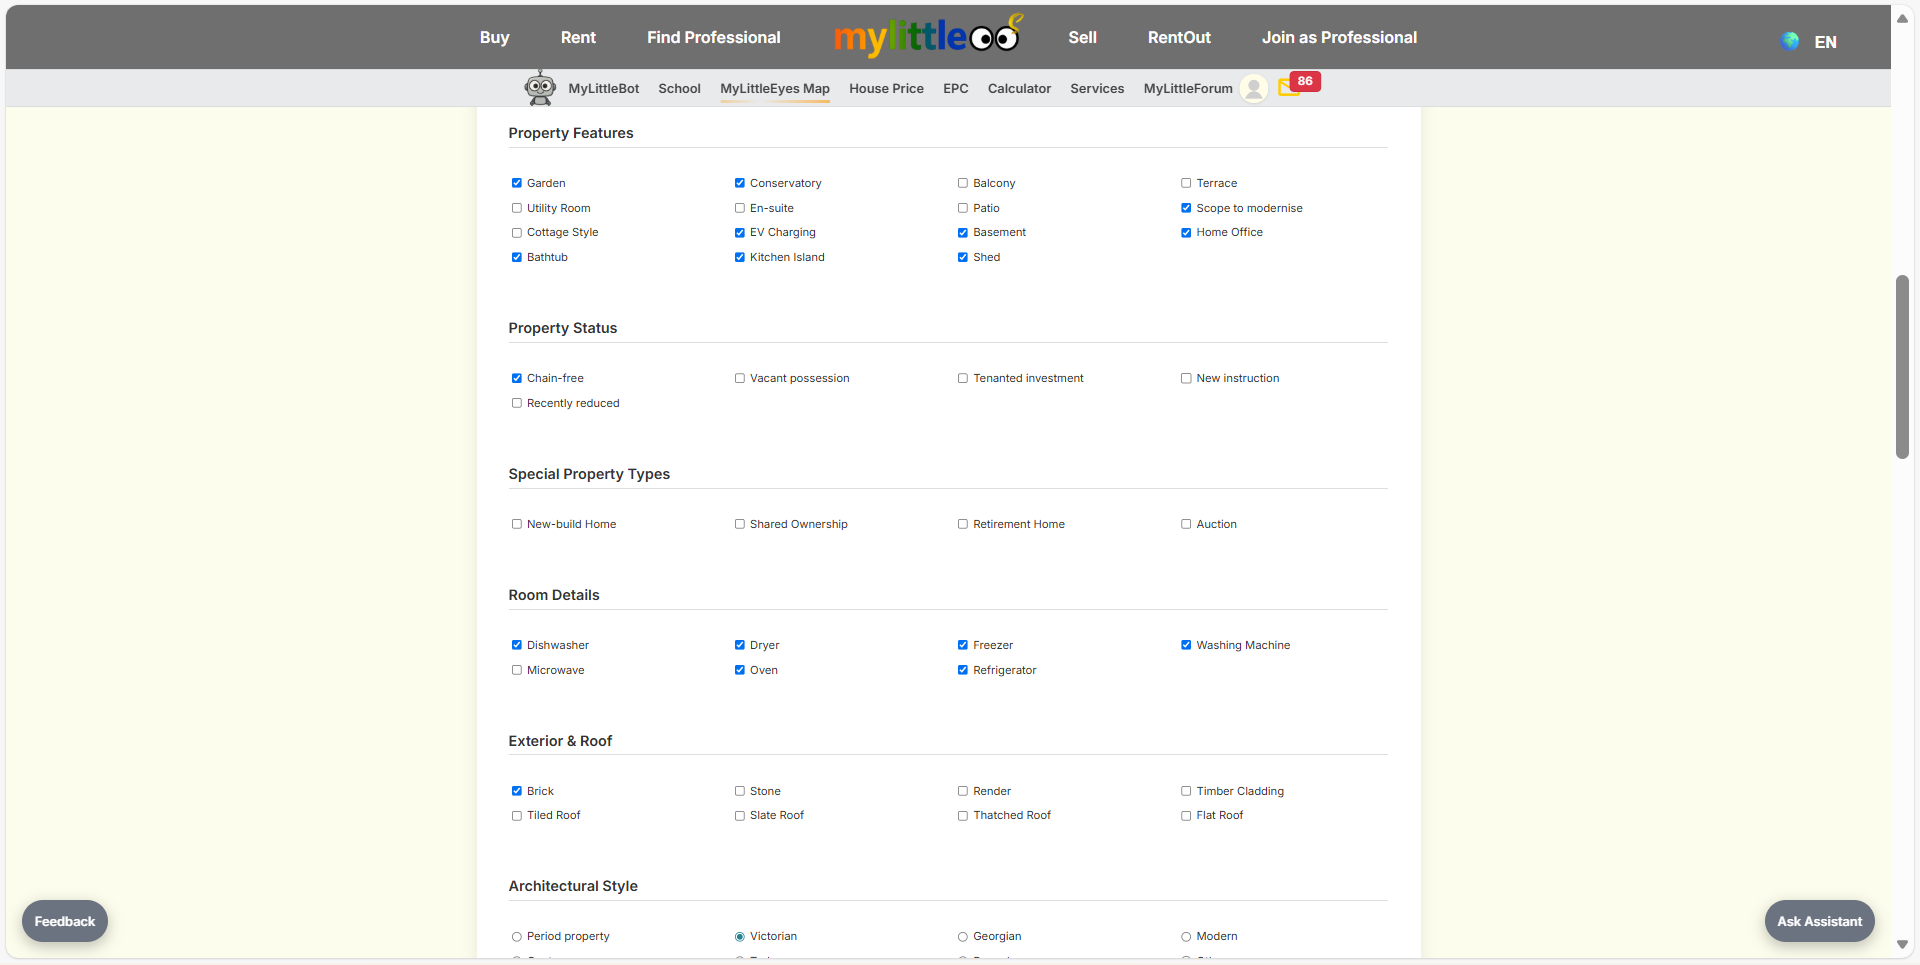Click Rent in the top navigation
Viewport: 1920px width, 965px height.
(x=578, y=37)
